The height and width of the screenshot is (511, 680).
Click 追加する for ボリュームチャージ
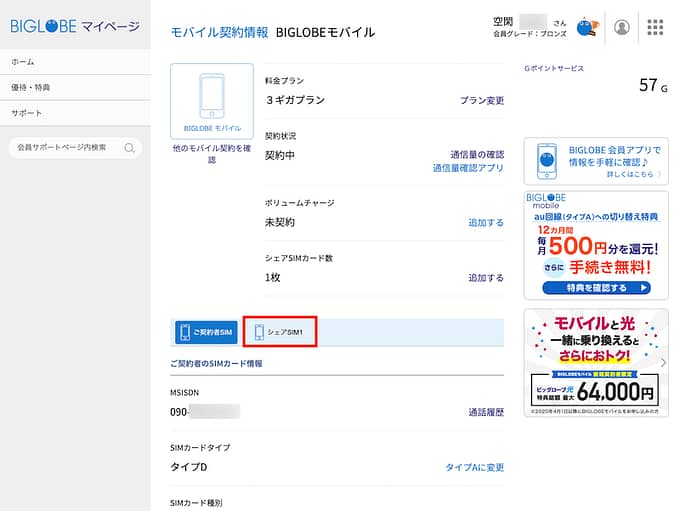coord(486,223)
